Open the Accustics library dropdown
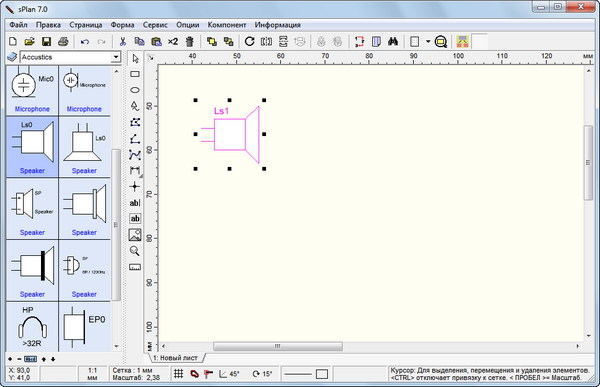The image size is (600, 387). click(x=116, y=57)
